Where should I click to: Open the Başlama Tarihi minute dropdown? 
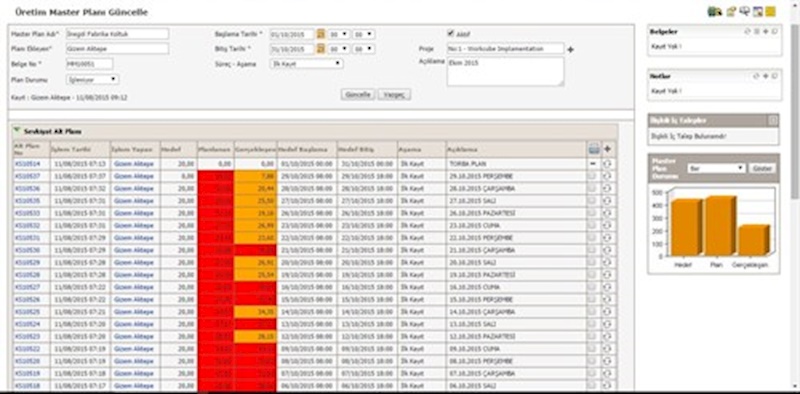coord(364,34)
